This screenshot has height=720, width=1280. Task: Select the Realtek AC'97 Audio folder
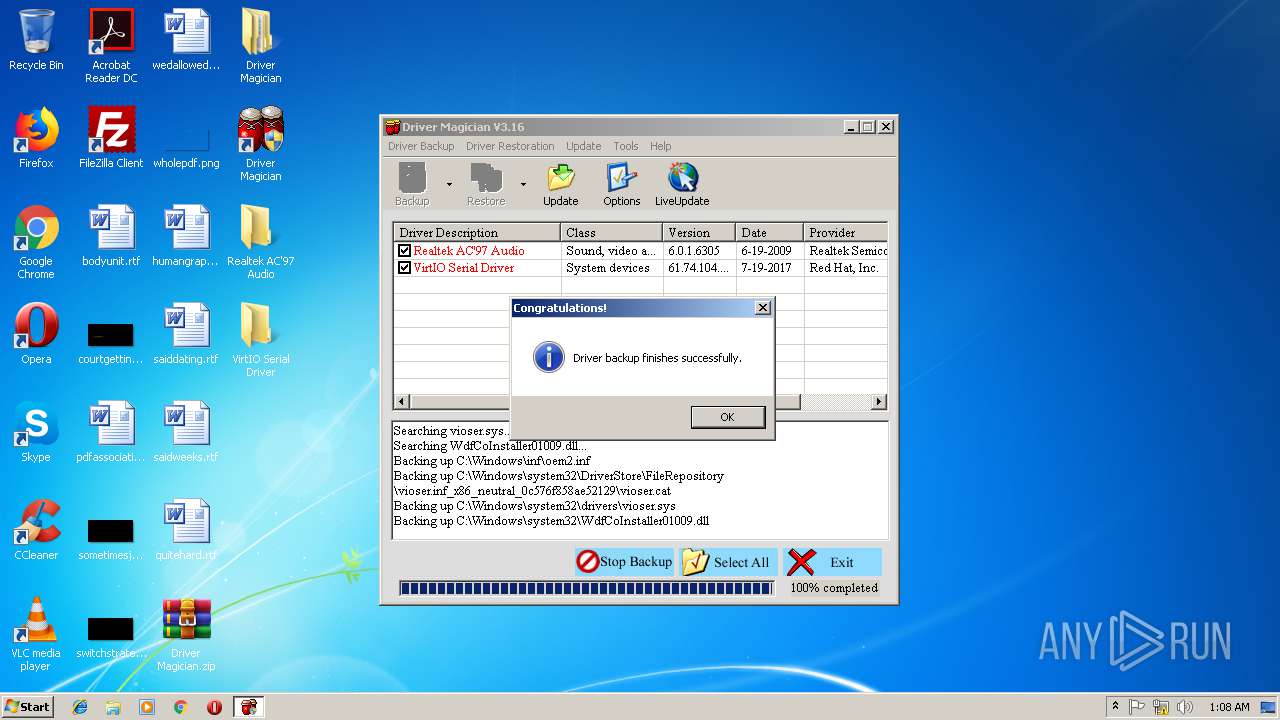pyautogui.click(x=260, y=242)
